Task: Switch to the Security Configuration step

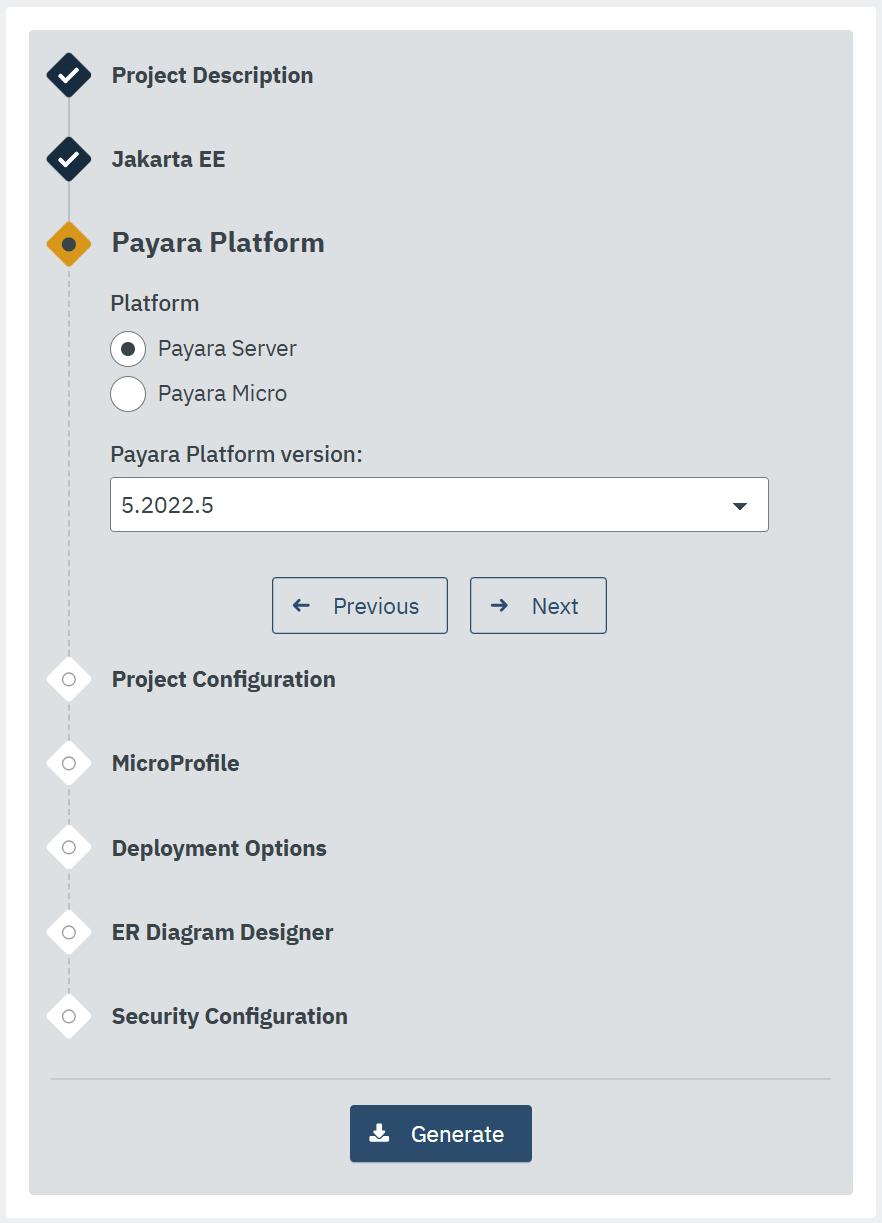Action: pyautogui.click(x=229, y=1016)
